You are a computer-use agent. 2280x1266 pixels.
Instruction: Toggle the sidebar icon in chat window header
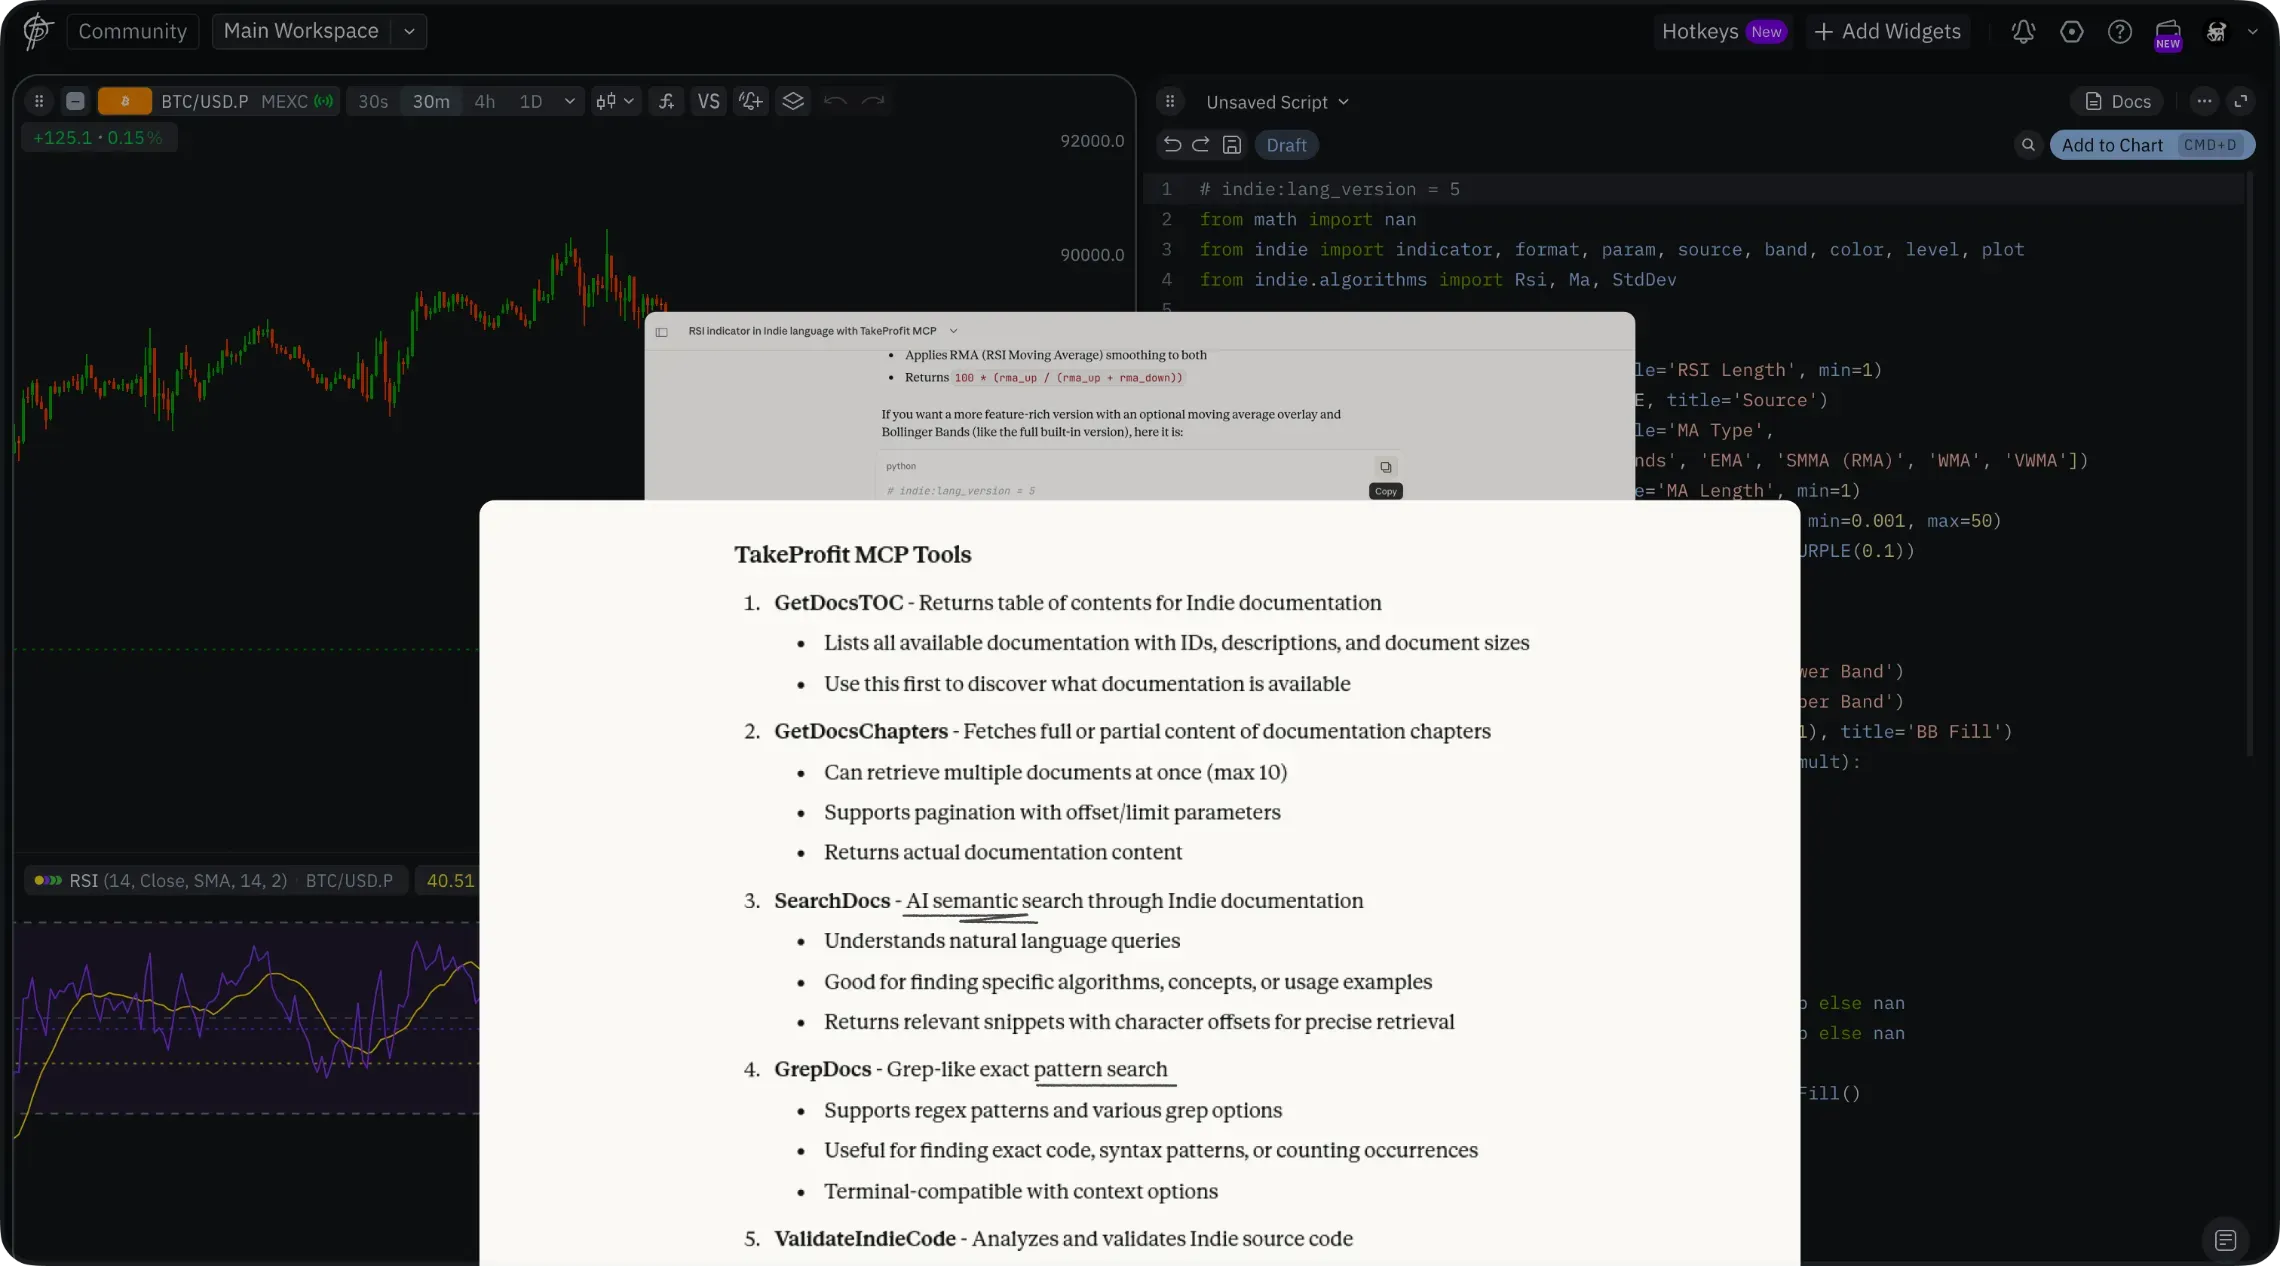661,331
